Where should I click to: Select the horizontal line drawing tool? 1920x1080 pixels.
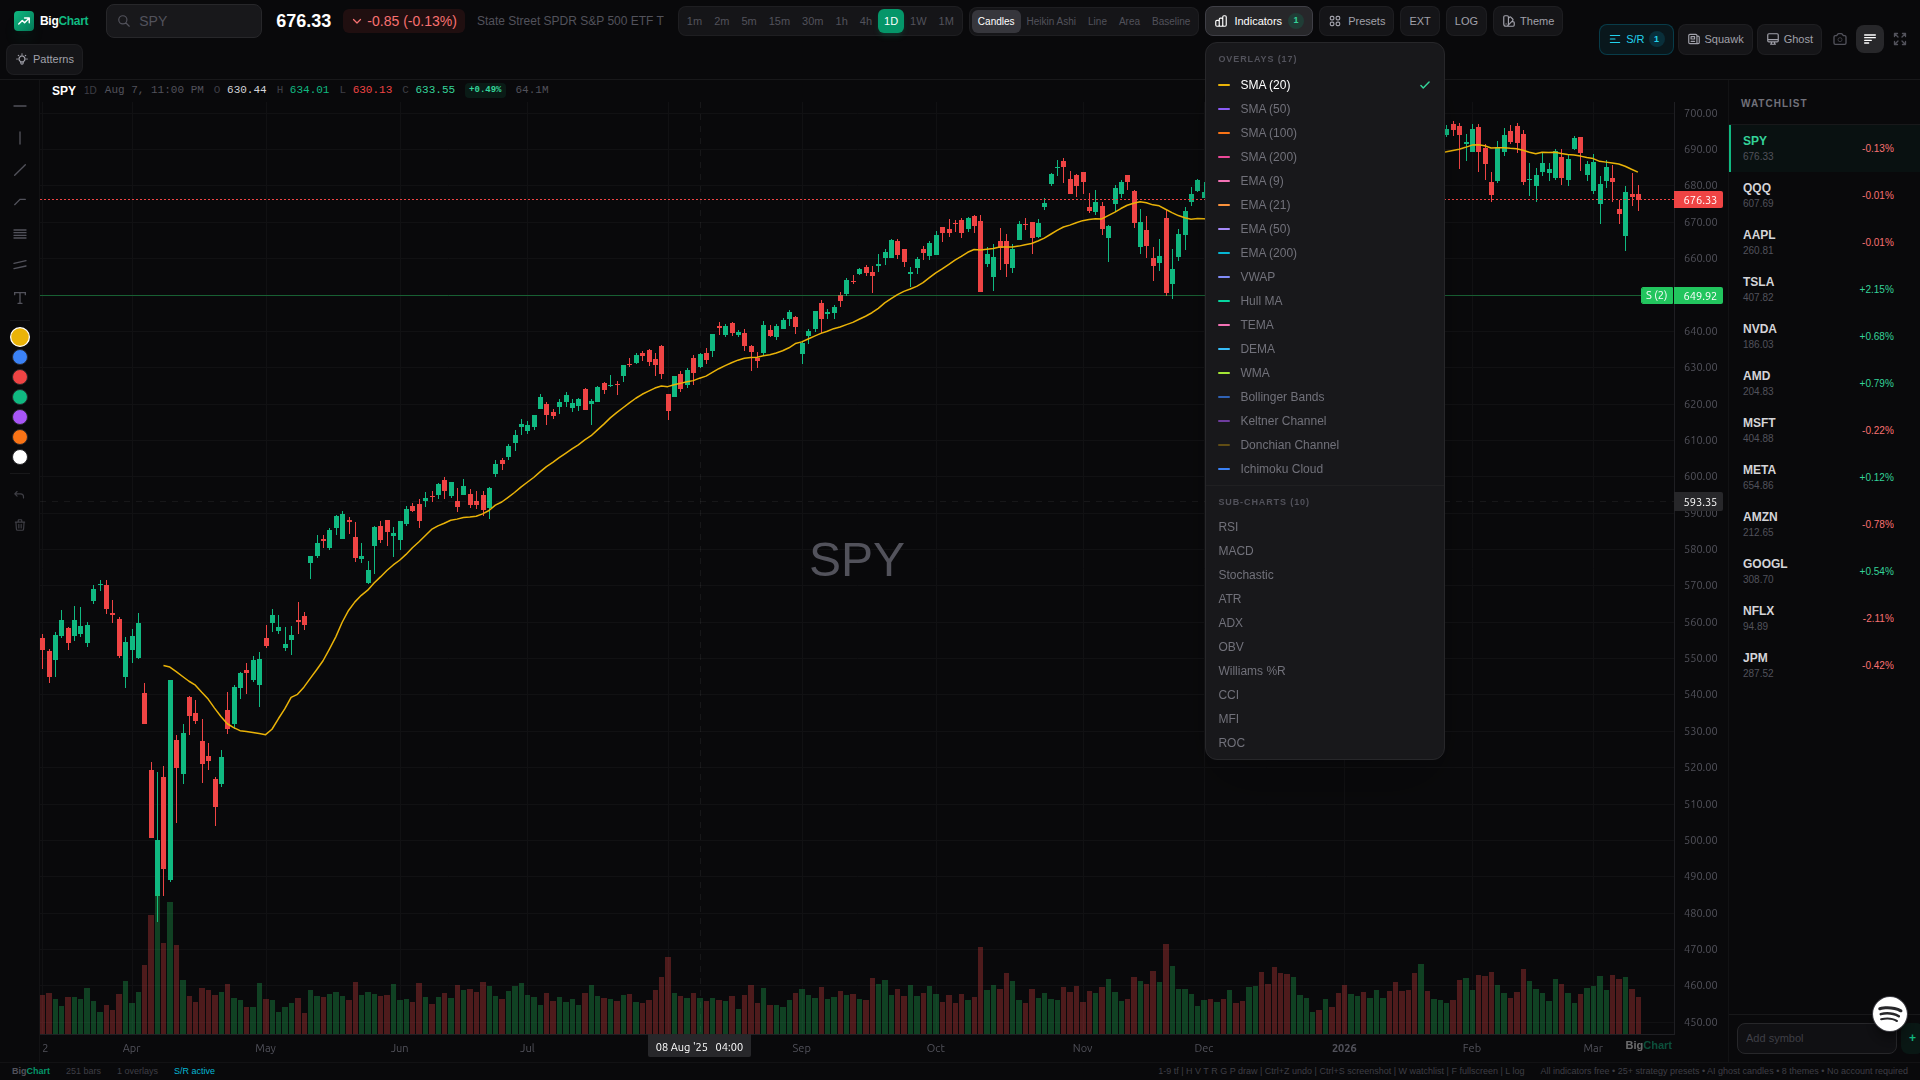[x=20, y=106]
